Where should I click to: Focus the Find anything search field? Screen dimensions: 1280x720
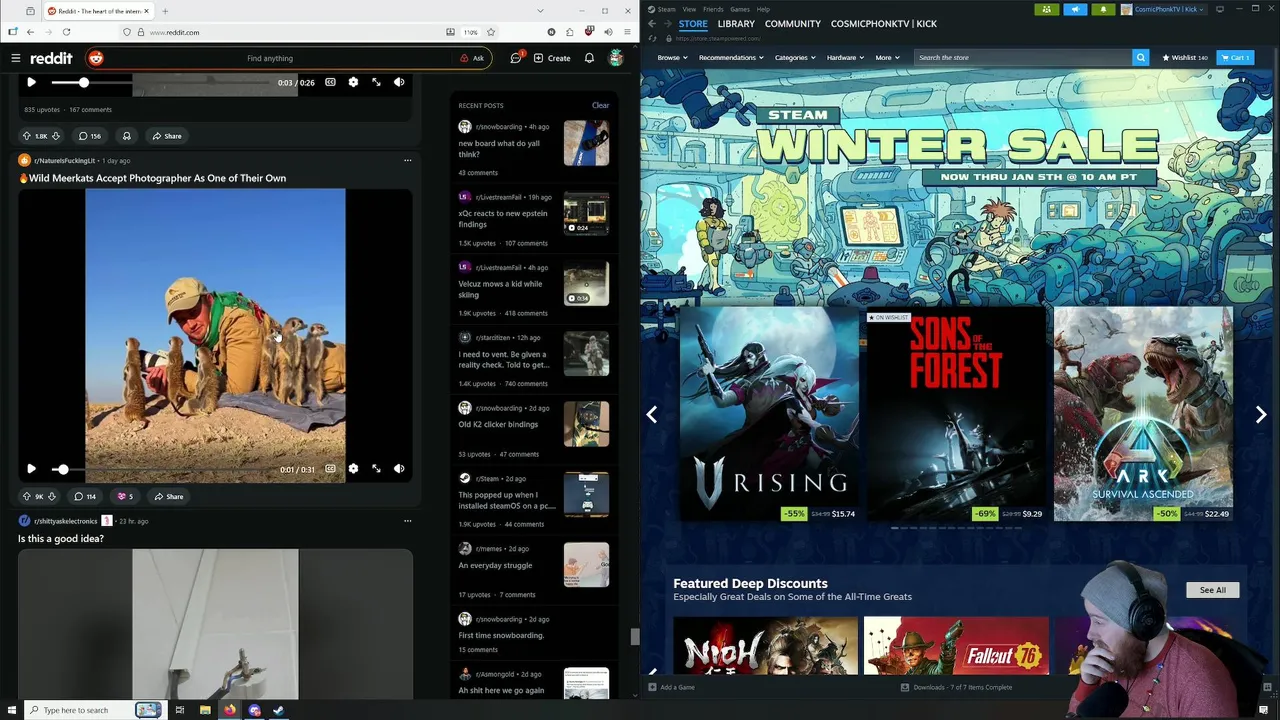click(270, 58)
